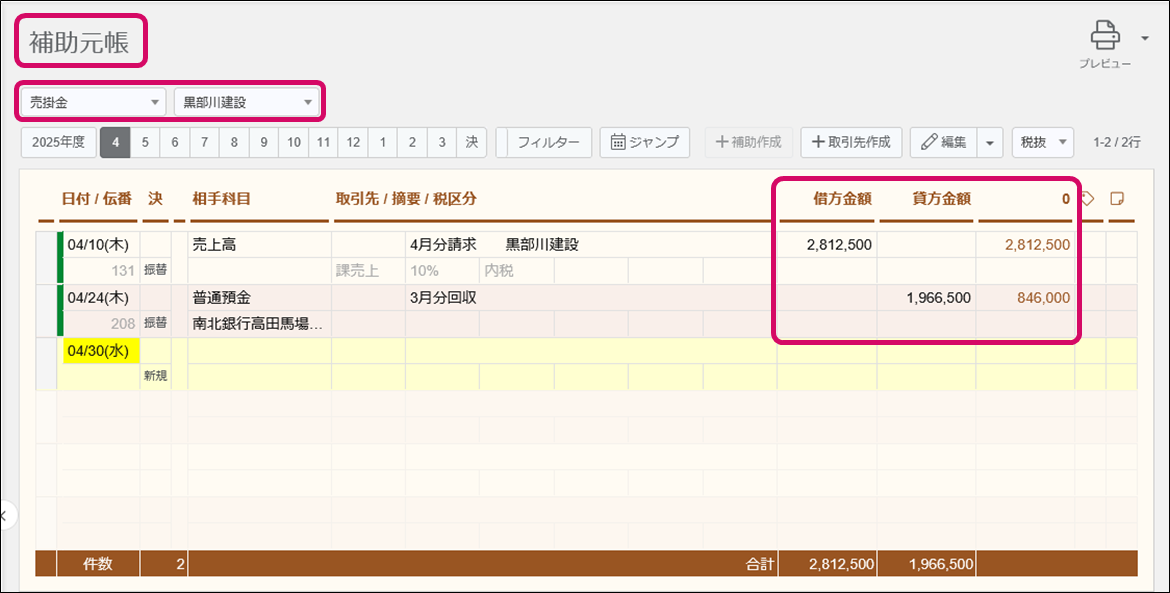1170x593 pixels.
Task: Click the 取引先作成 create partner button
Action: coord(851,142)
